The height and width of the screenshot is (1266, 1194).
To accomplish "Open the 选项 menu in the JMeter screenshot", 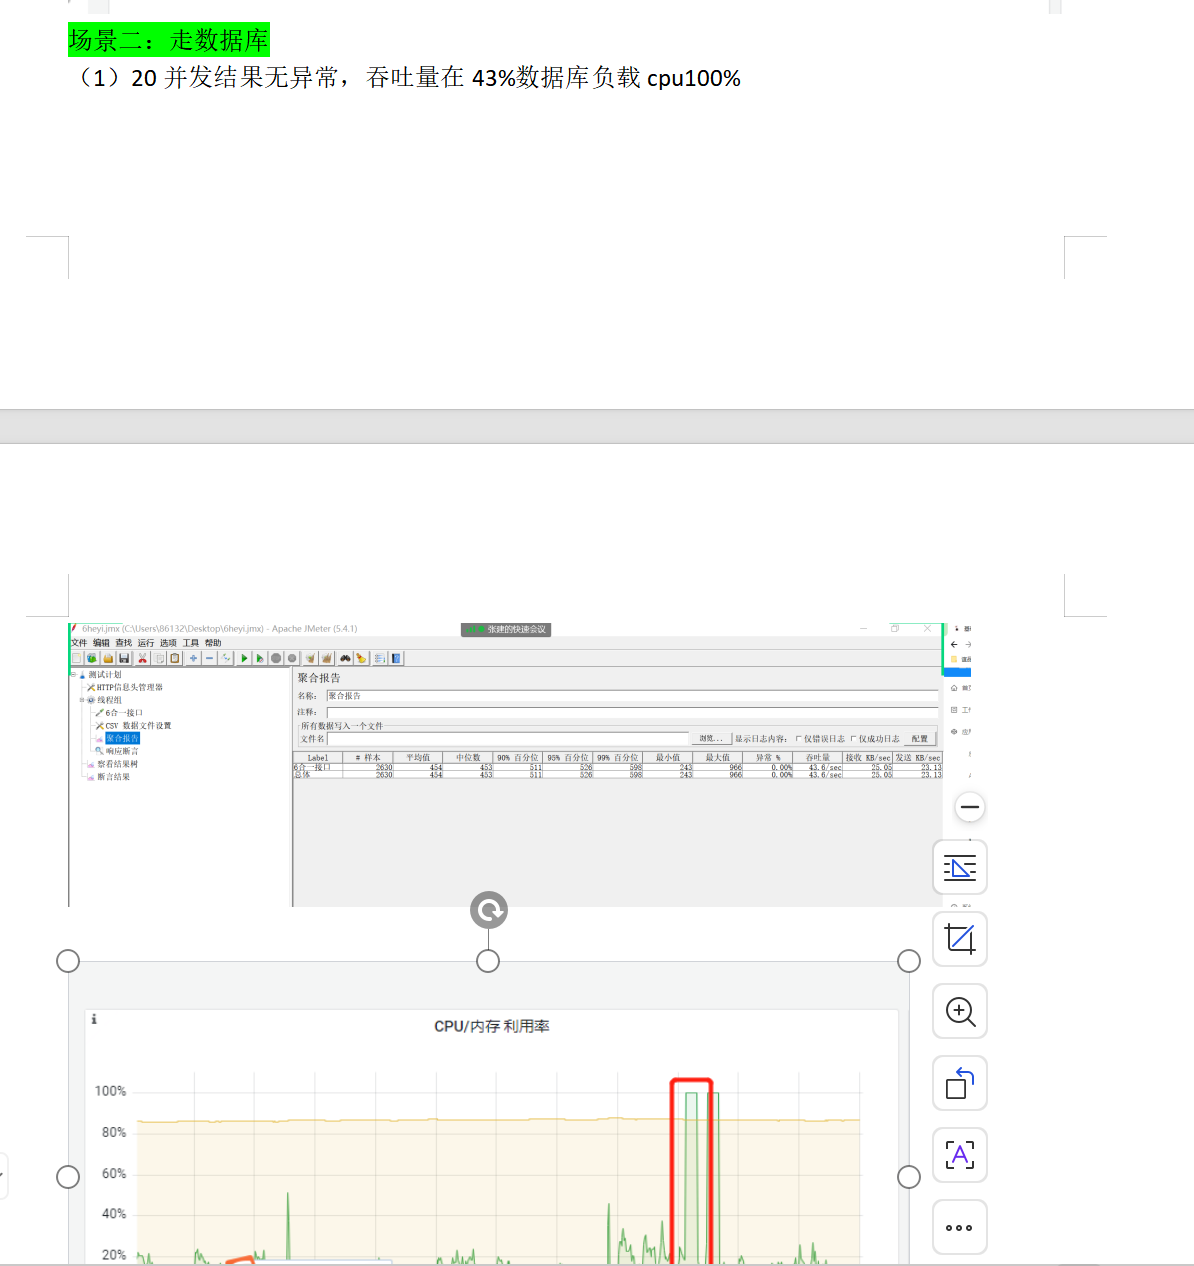I will tap(168, 643).
